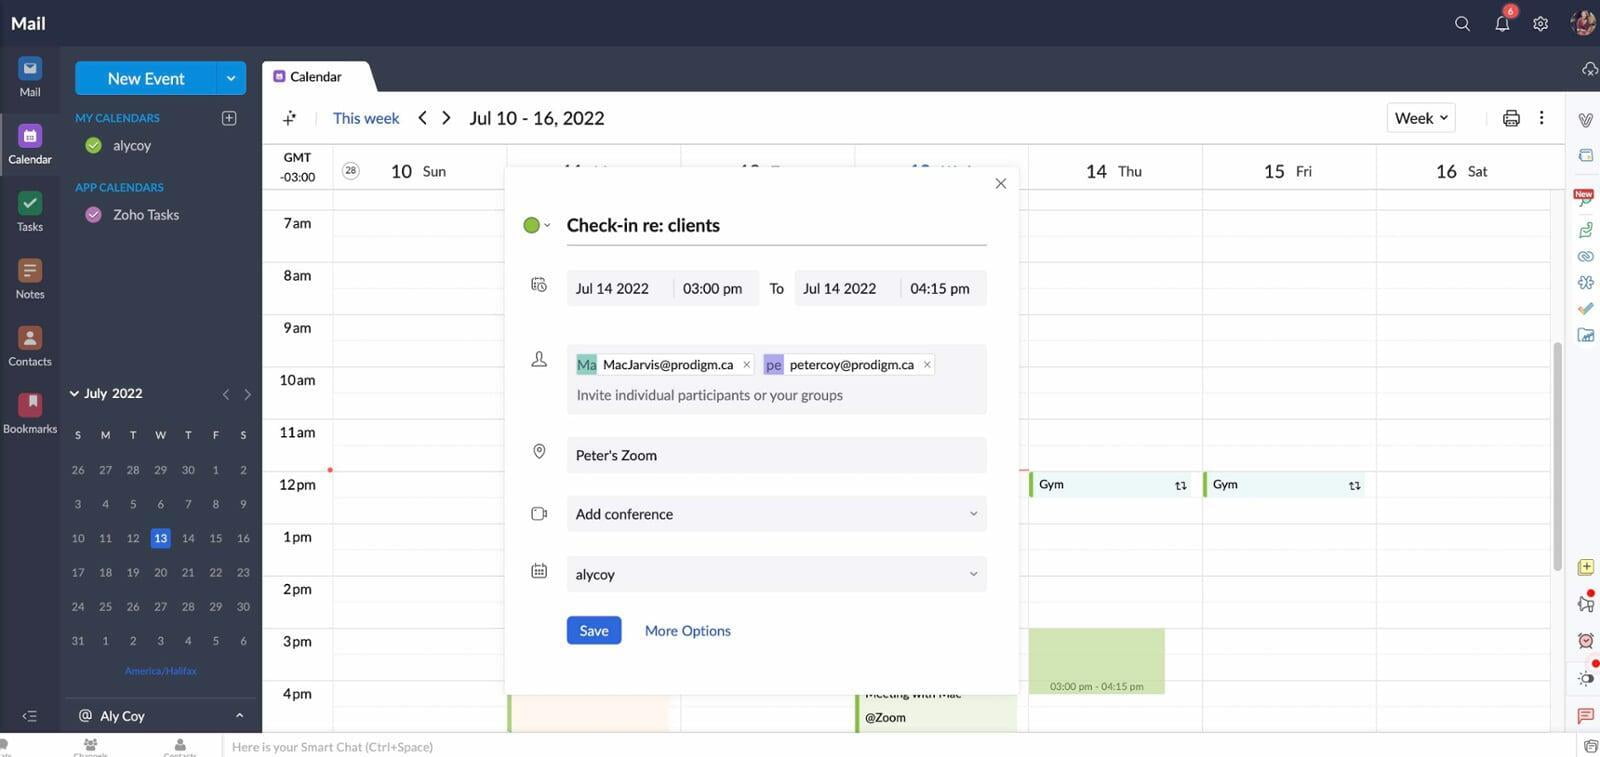The height and width of the screenshot is (757, 1600).
Task: Go to next month in mini calendar
Action: 247,394
